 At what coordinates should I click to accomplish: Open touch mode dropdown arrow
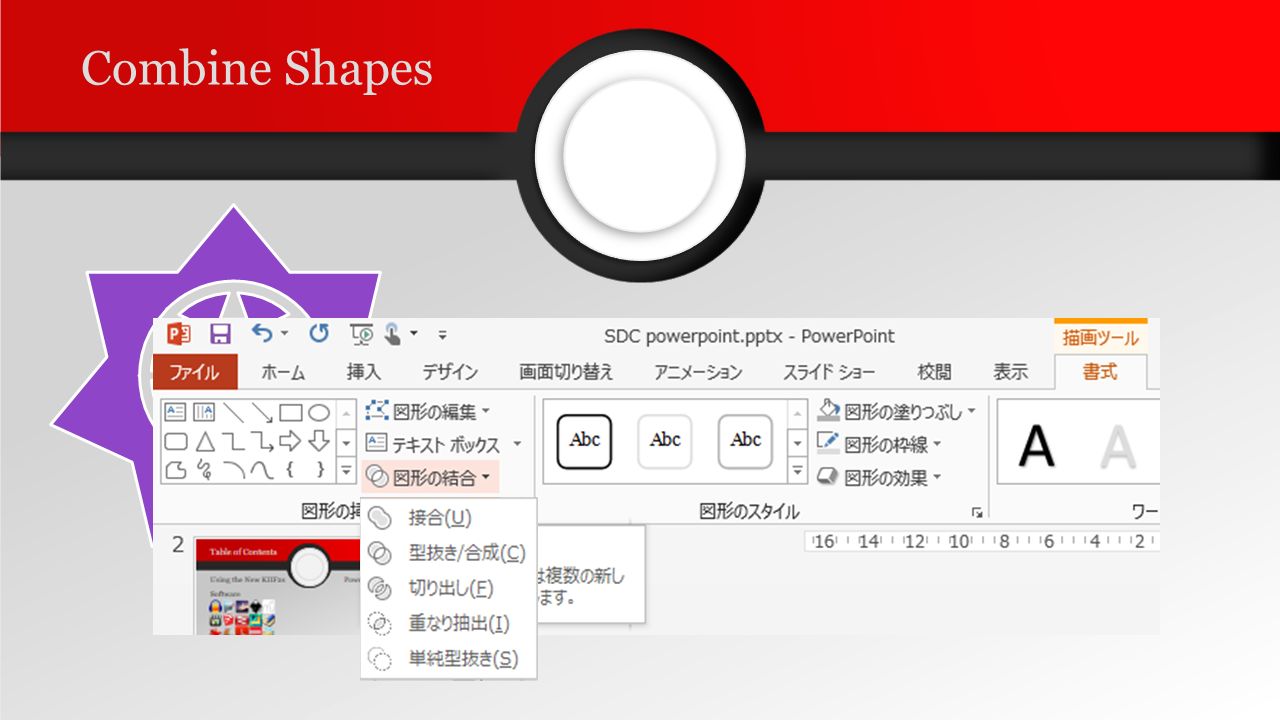click(x=414, y=334)
